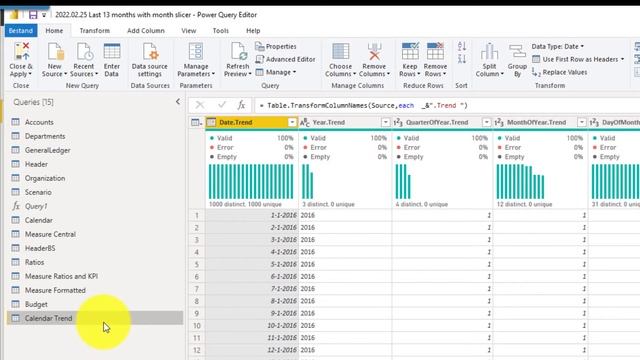This screenshot has width=640, height=360.
Task: Select the Measure Central query
Action: pyautogui.click(x=95, y=234)
